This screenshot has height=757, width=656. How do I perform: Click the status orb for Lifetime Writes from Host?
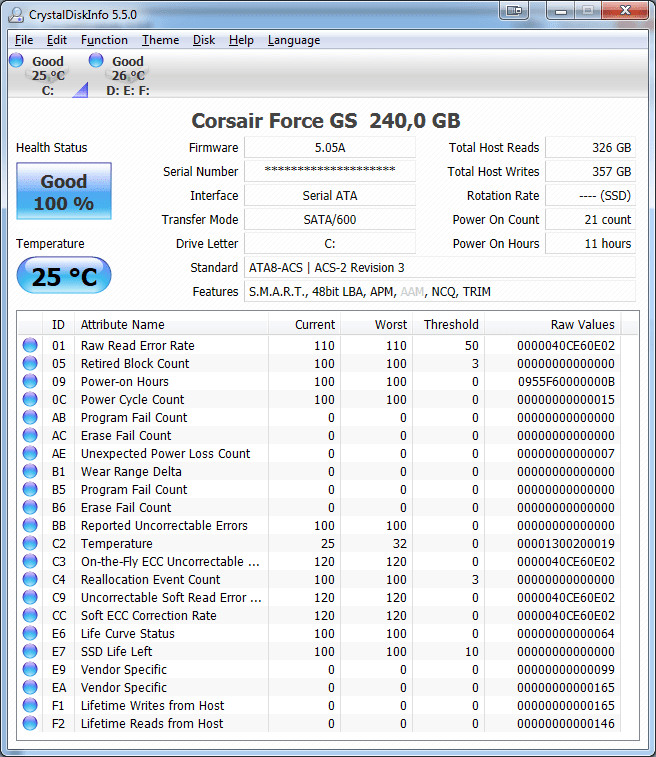point(30,705)
